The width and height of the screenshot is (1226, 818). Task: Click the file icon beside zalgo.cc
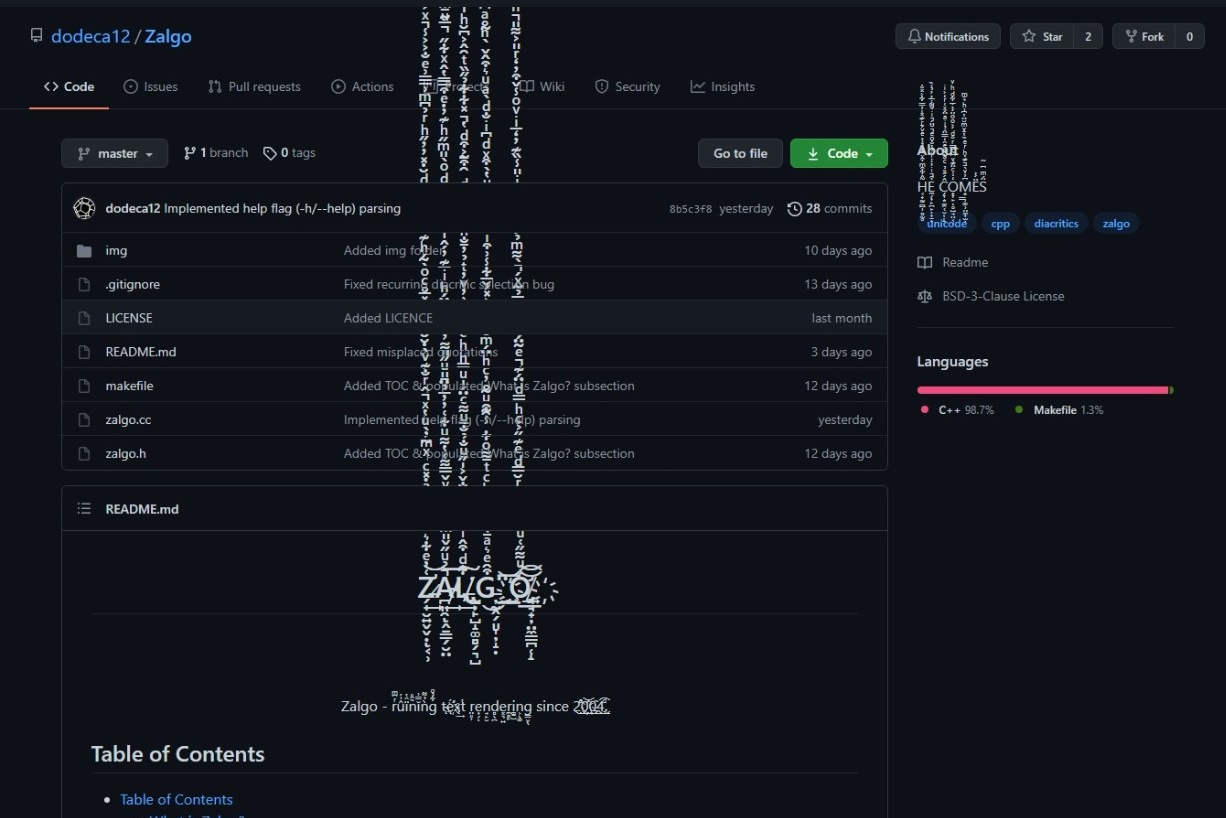click(x=84, y=420)
